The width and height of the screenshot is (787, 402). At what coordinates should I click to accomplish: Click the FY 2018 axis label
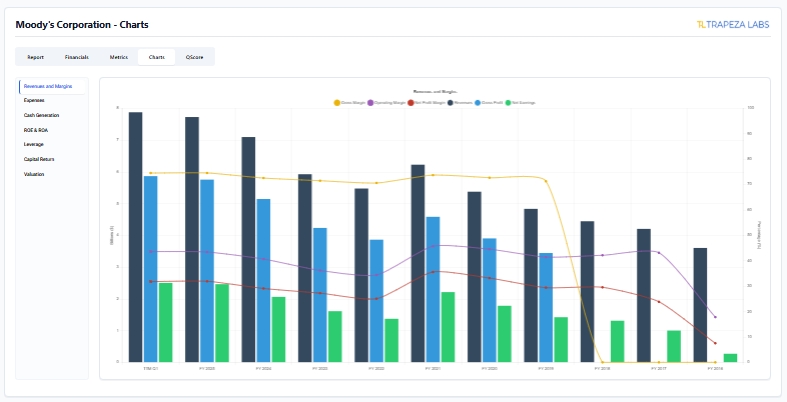tap(602, 368)
